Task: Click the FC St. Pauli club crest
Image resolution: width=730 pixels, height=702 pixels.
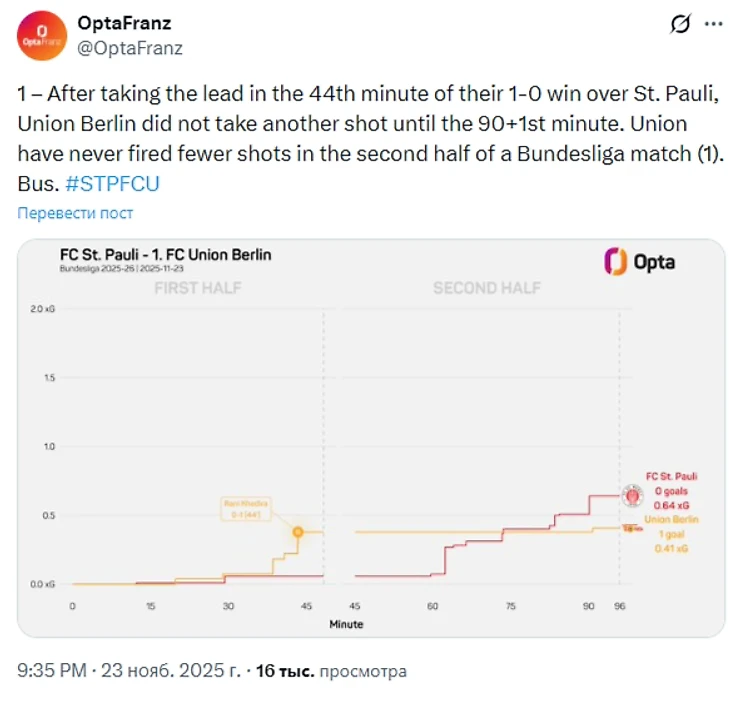Action: pos(632,495)
